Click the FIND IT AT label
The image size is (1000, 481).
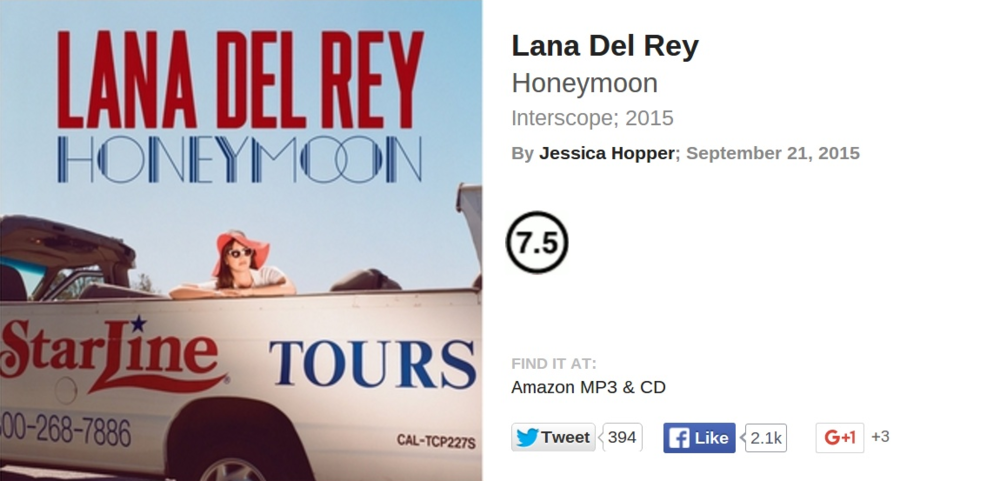point(554,364)
